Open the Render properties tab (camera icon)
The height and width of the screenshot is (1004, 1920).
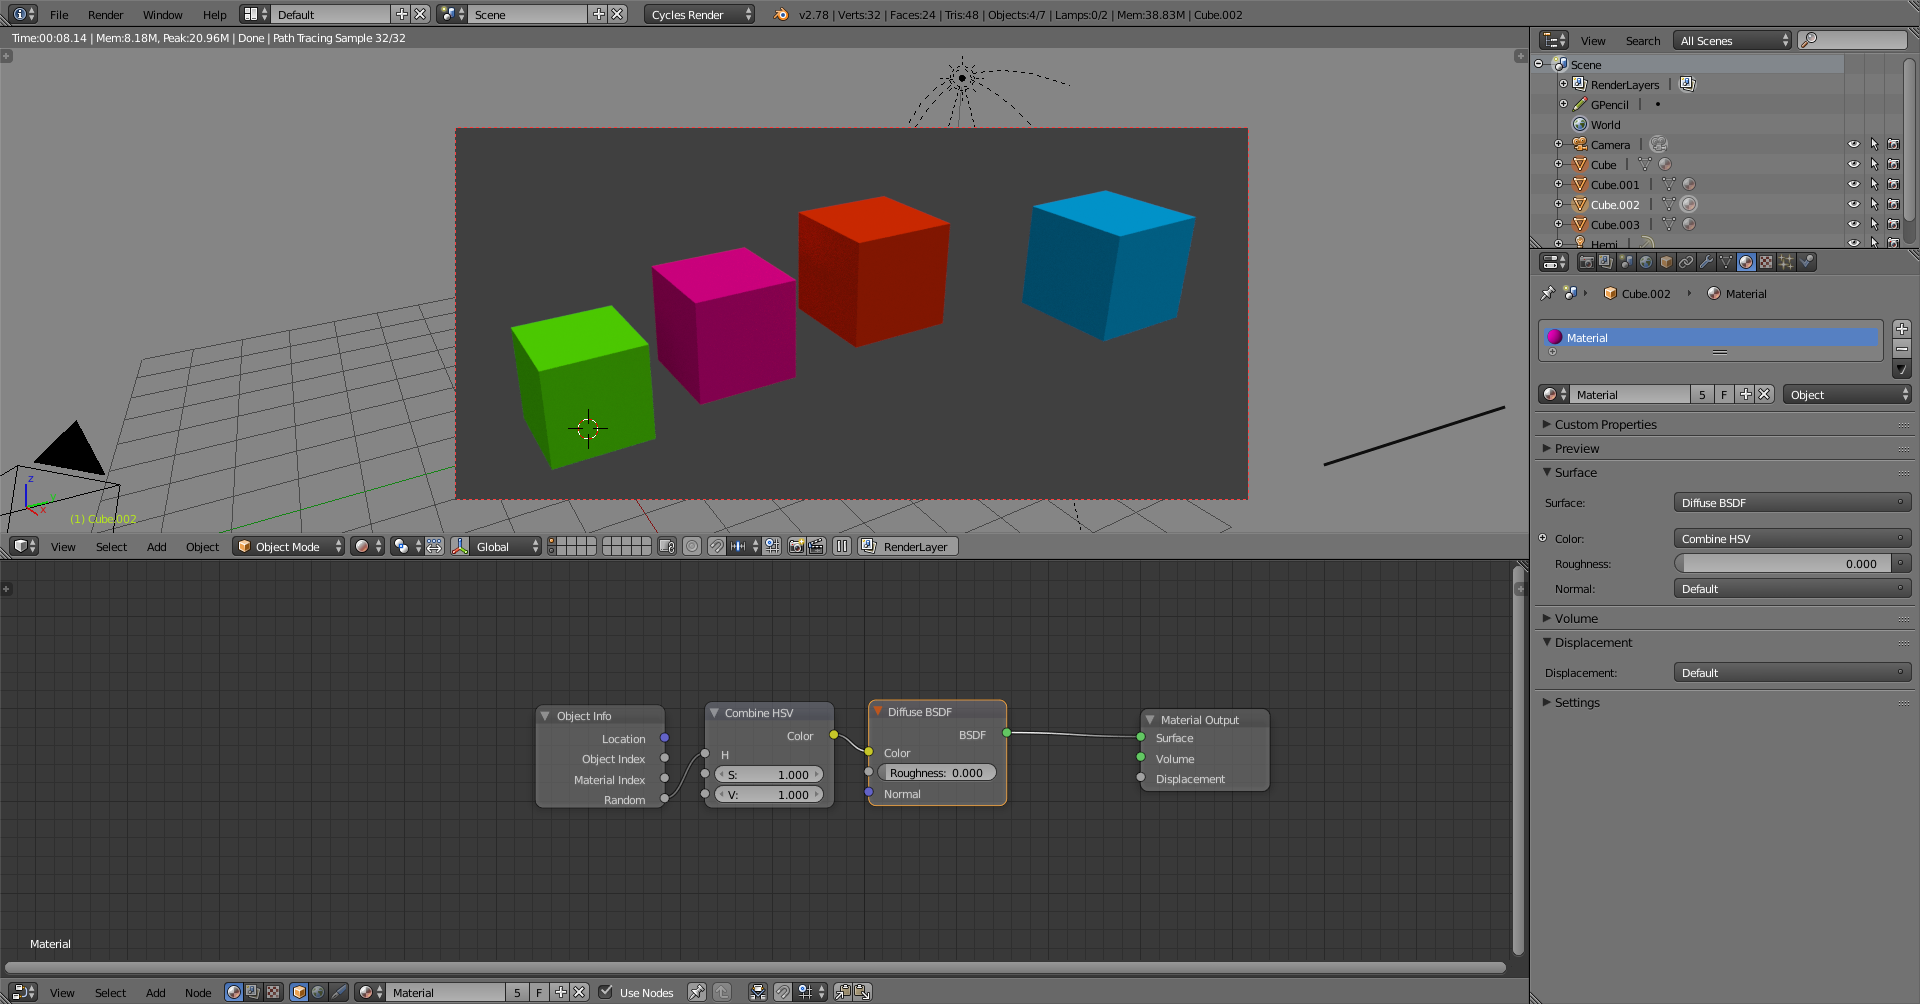tap(1586, 262)
